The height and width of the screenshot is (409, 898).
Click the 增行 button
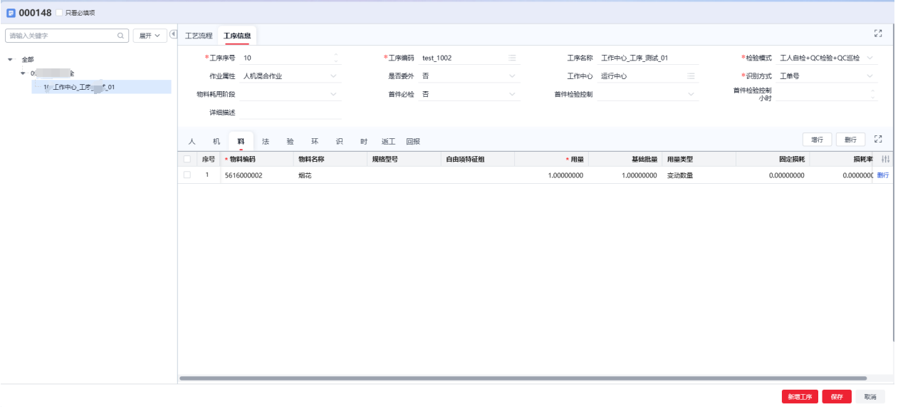(817, 139)
